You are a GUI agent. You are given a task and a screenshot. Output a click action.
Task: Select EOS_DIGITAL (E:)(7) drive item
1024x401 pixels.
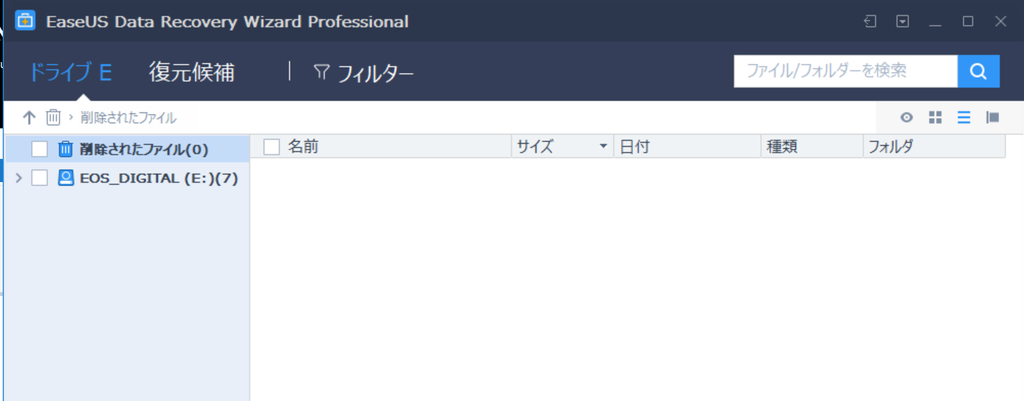(159, 178)
